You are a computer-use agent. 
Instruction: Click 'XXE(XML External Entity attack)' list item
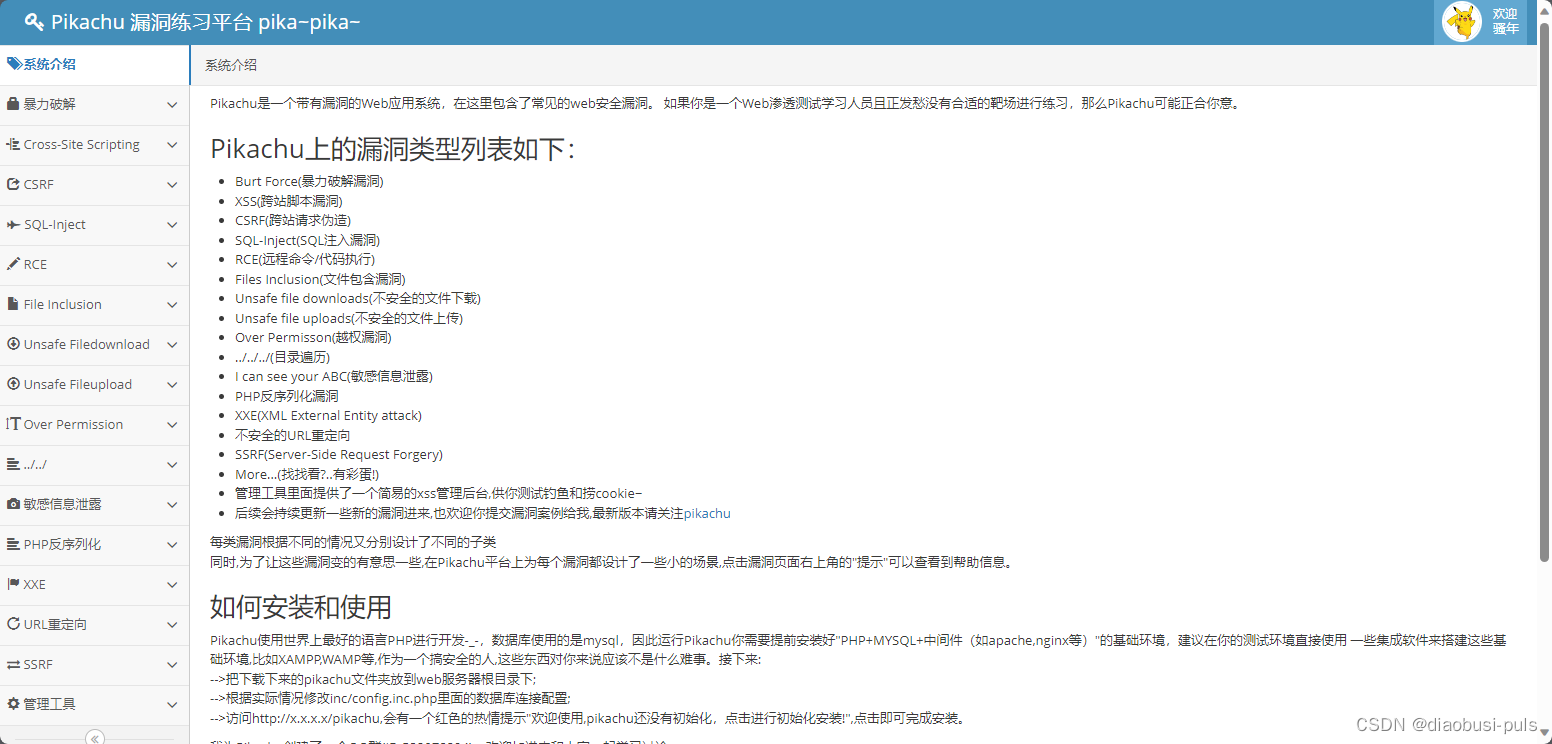328,416
